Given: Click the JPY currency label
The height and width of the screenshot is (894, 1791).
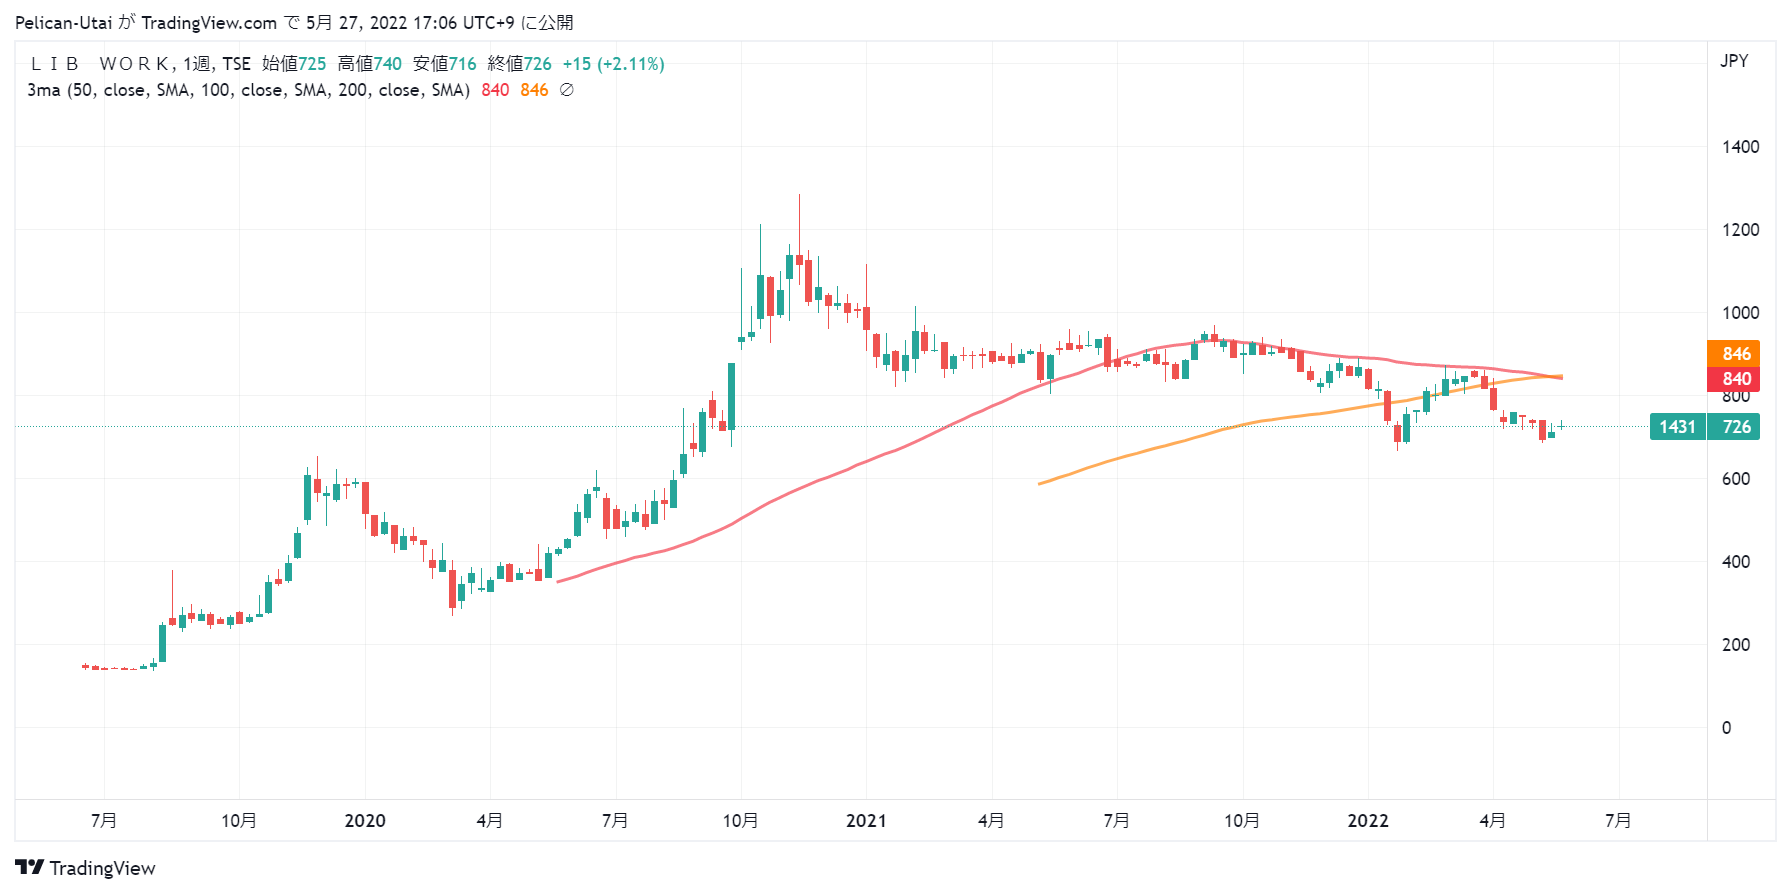Looking at the screenshot, I should point(1734,61).
